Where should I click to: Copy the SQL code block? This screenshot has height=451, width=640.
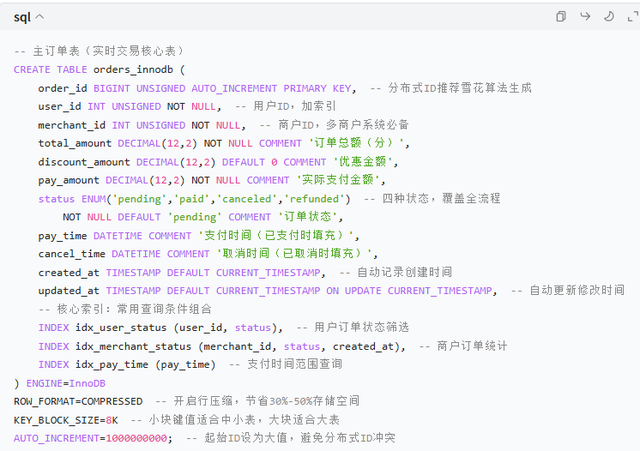pos(561,16)
